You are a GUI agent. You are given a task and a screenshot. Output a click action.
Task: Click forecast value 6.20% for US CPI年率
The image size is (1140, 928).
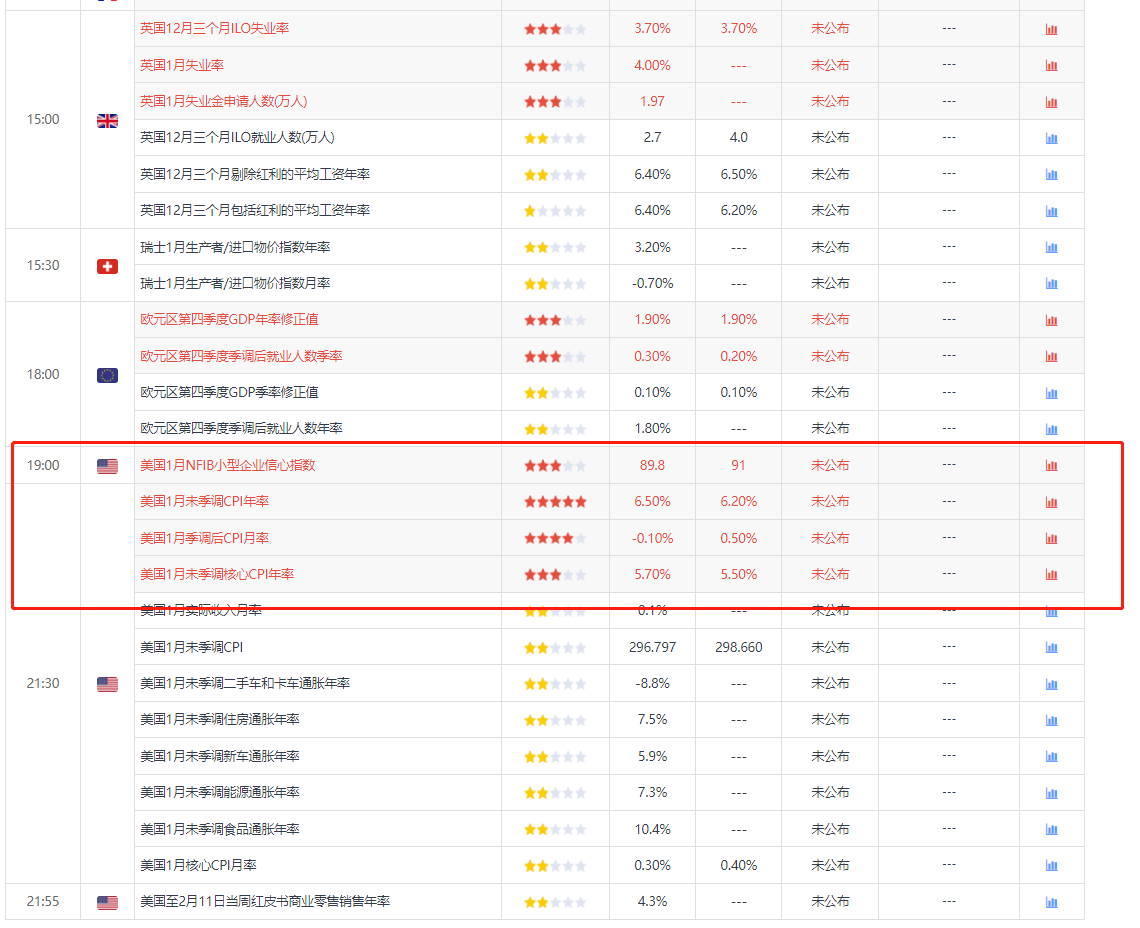(x=739, y=501)
